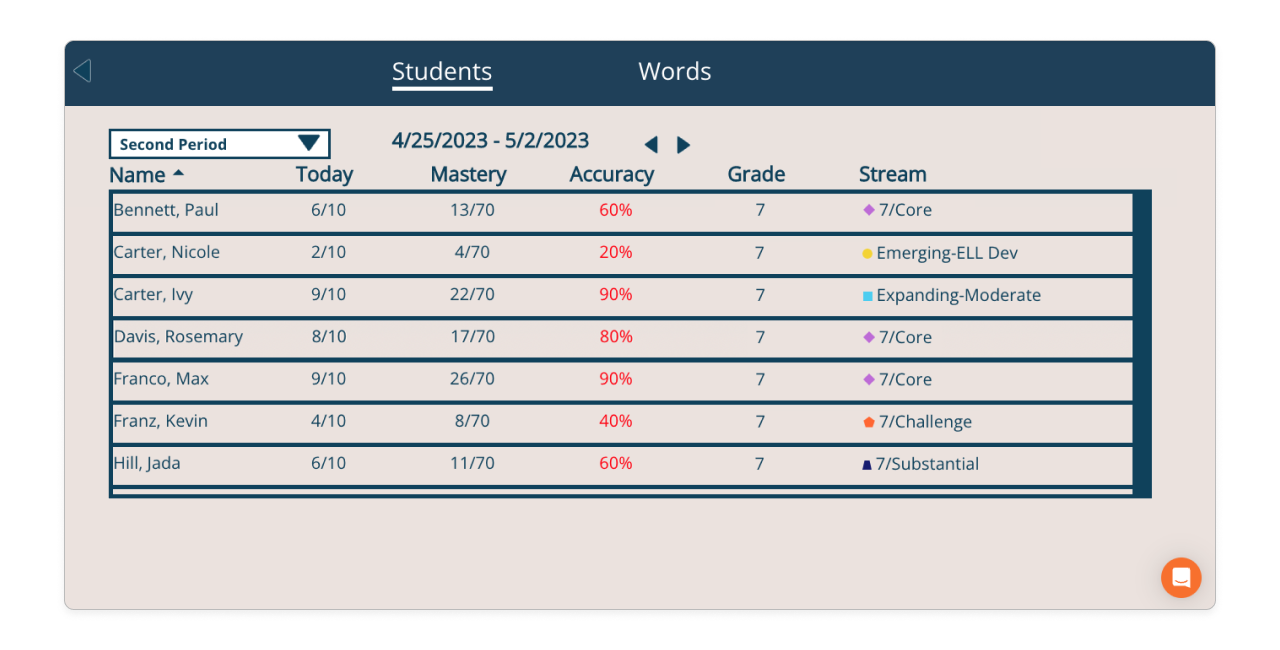Switch to the Students tab
Screen dimensions: 1280x650
[x=441, y=71]
